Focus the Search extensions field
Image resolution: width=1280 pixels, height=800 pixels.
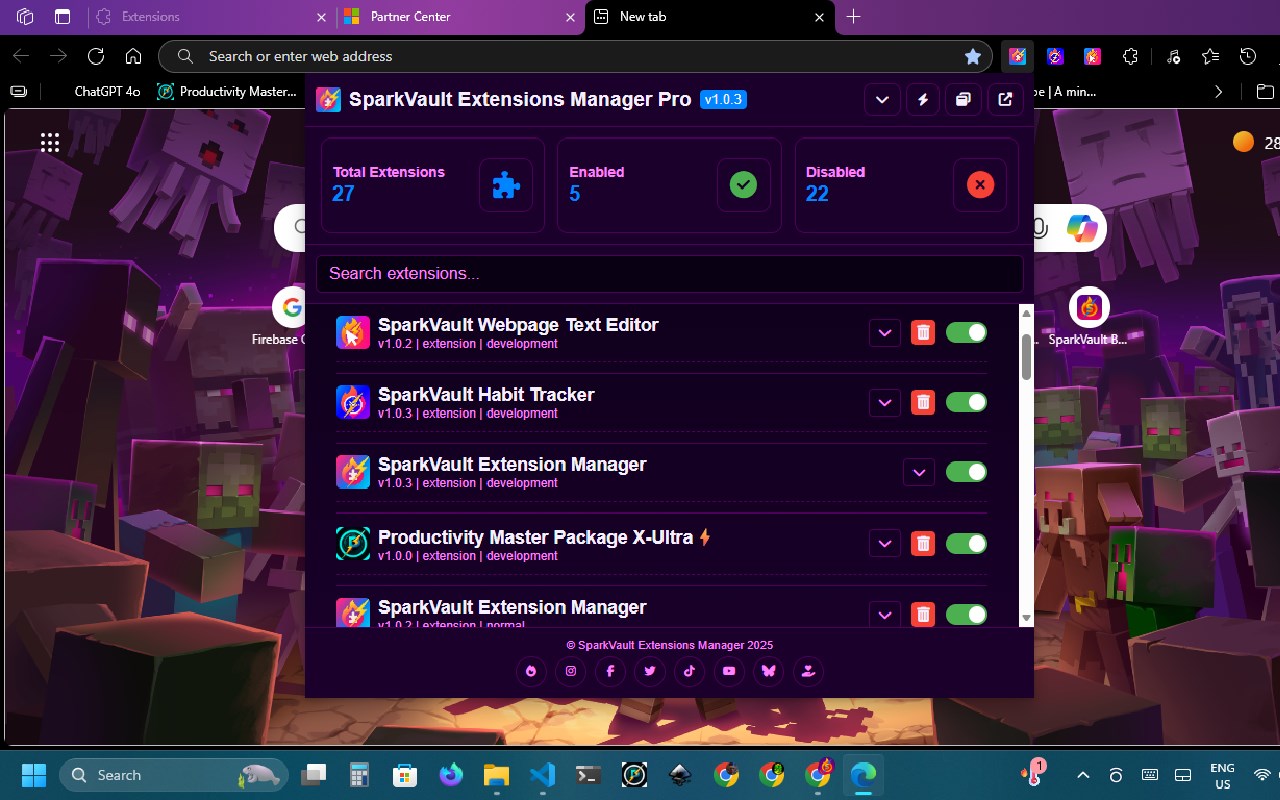tap(670, 273)
